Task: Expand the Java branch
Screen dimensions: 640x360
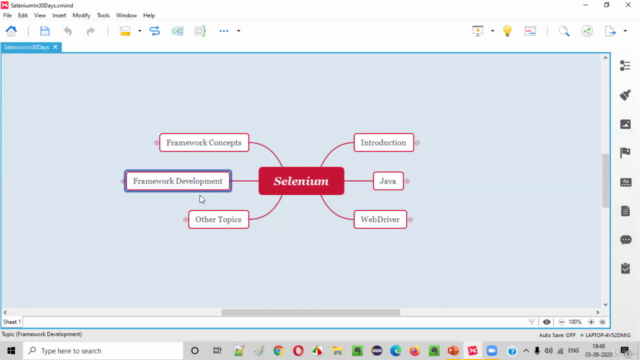Action: [x=407, y=181]
